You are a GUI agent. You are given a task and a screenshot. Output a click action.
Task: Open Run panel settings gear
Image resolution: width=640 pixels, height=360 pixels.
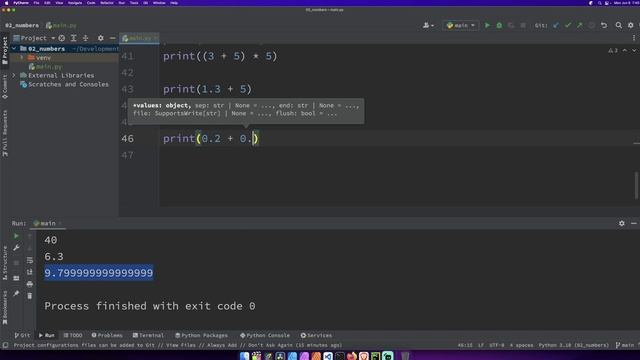(x=622, y=223)
